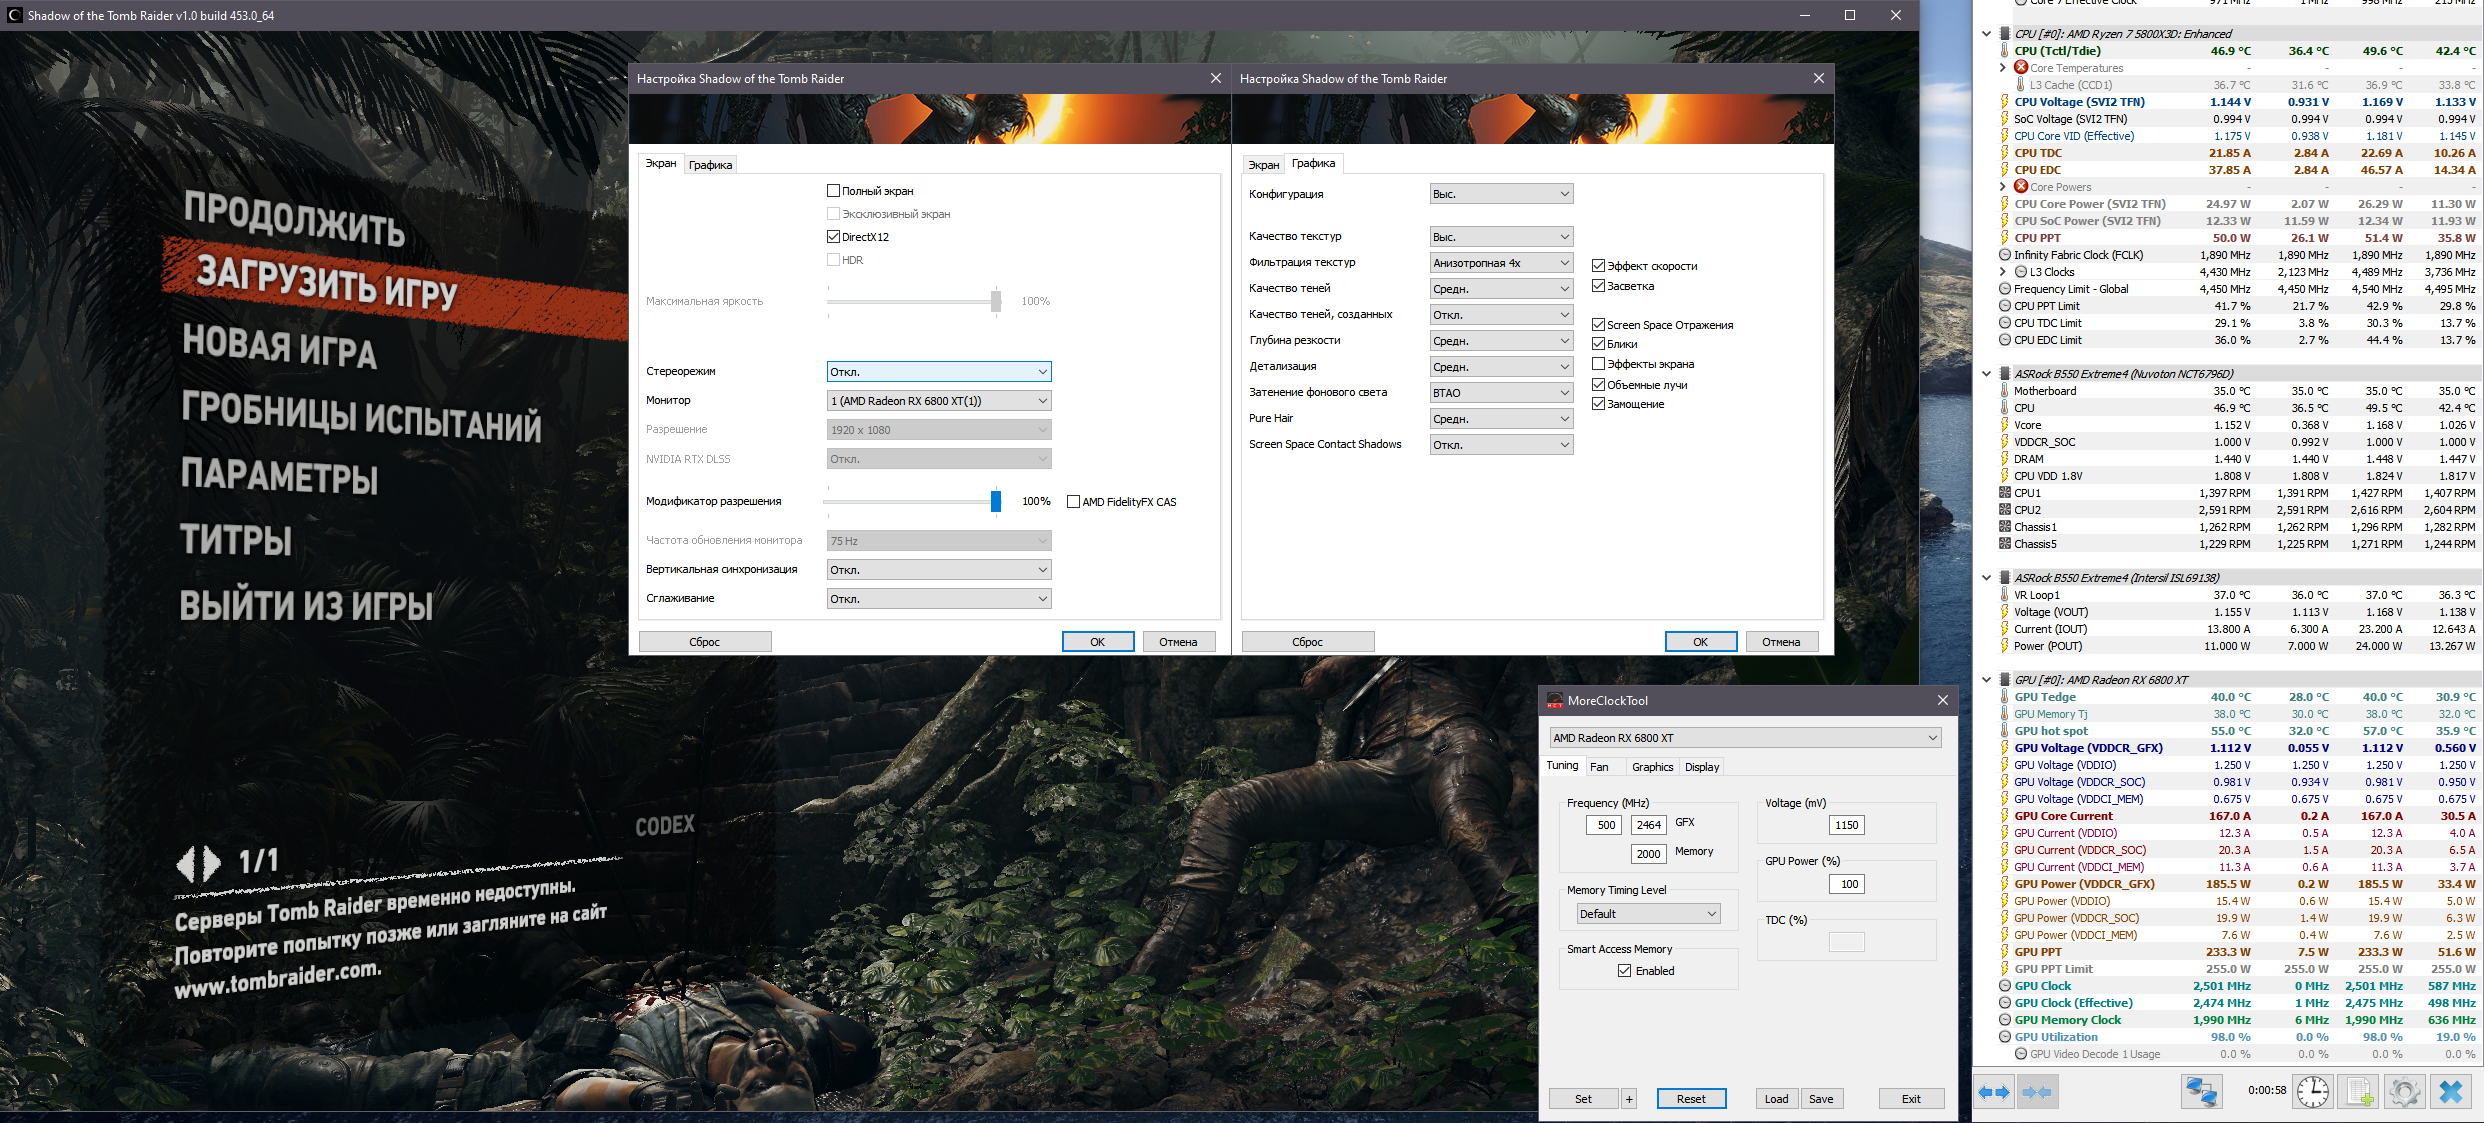Click the Модификатор разрешения slider handle
Image resolution: width=2484 pixels, height=1123 pixels.
[995, 501]
